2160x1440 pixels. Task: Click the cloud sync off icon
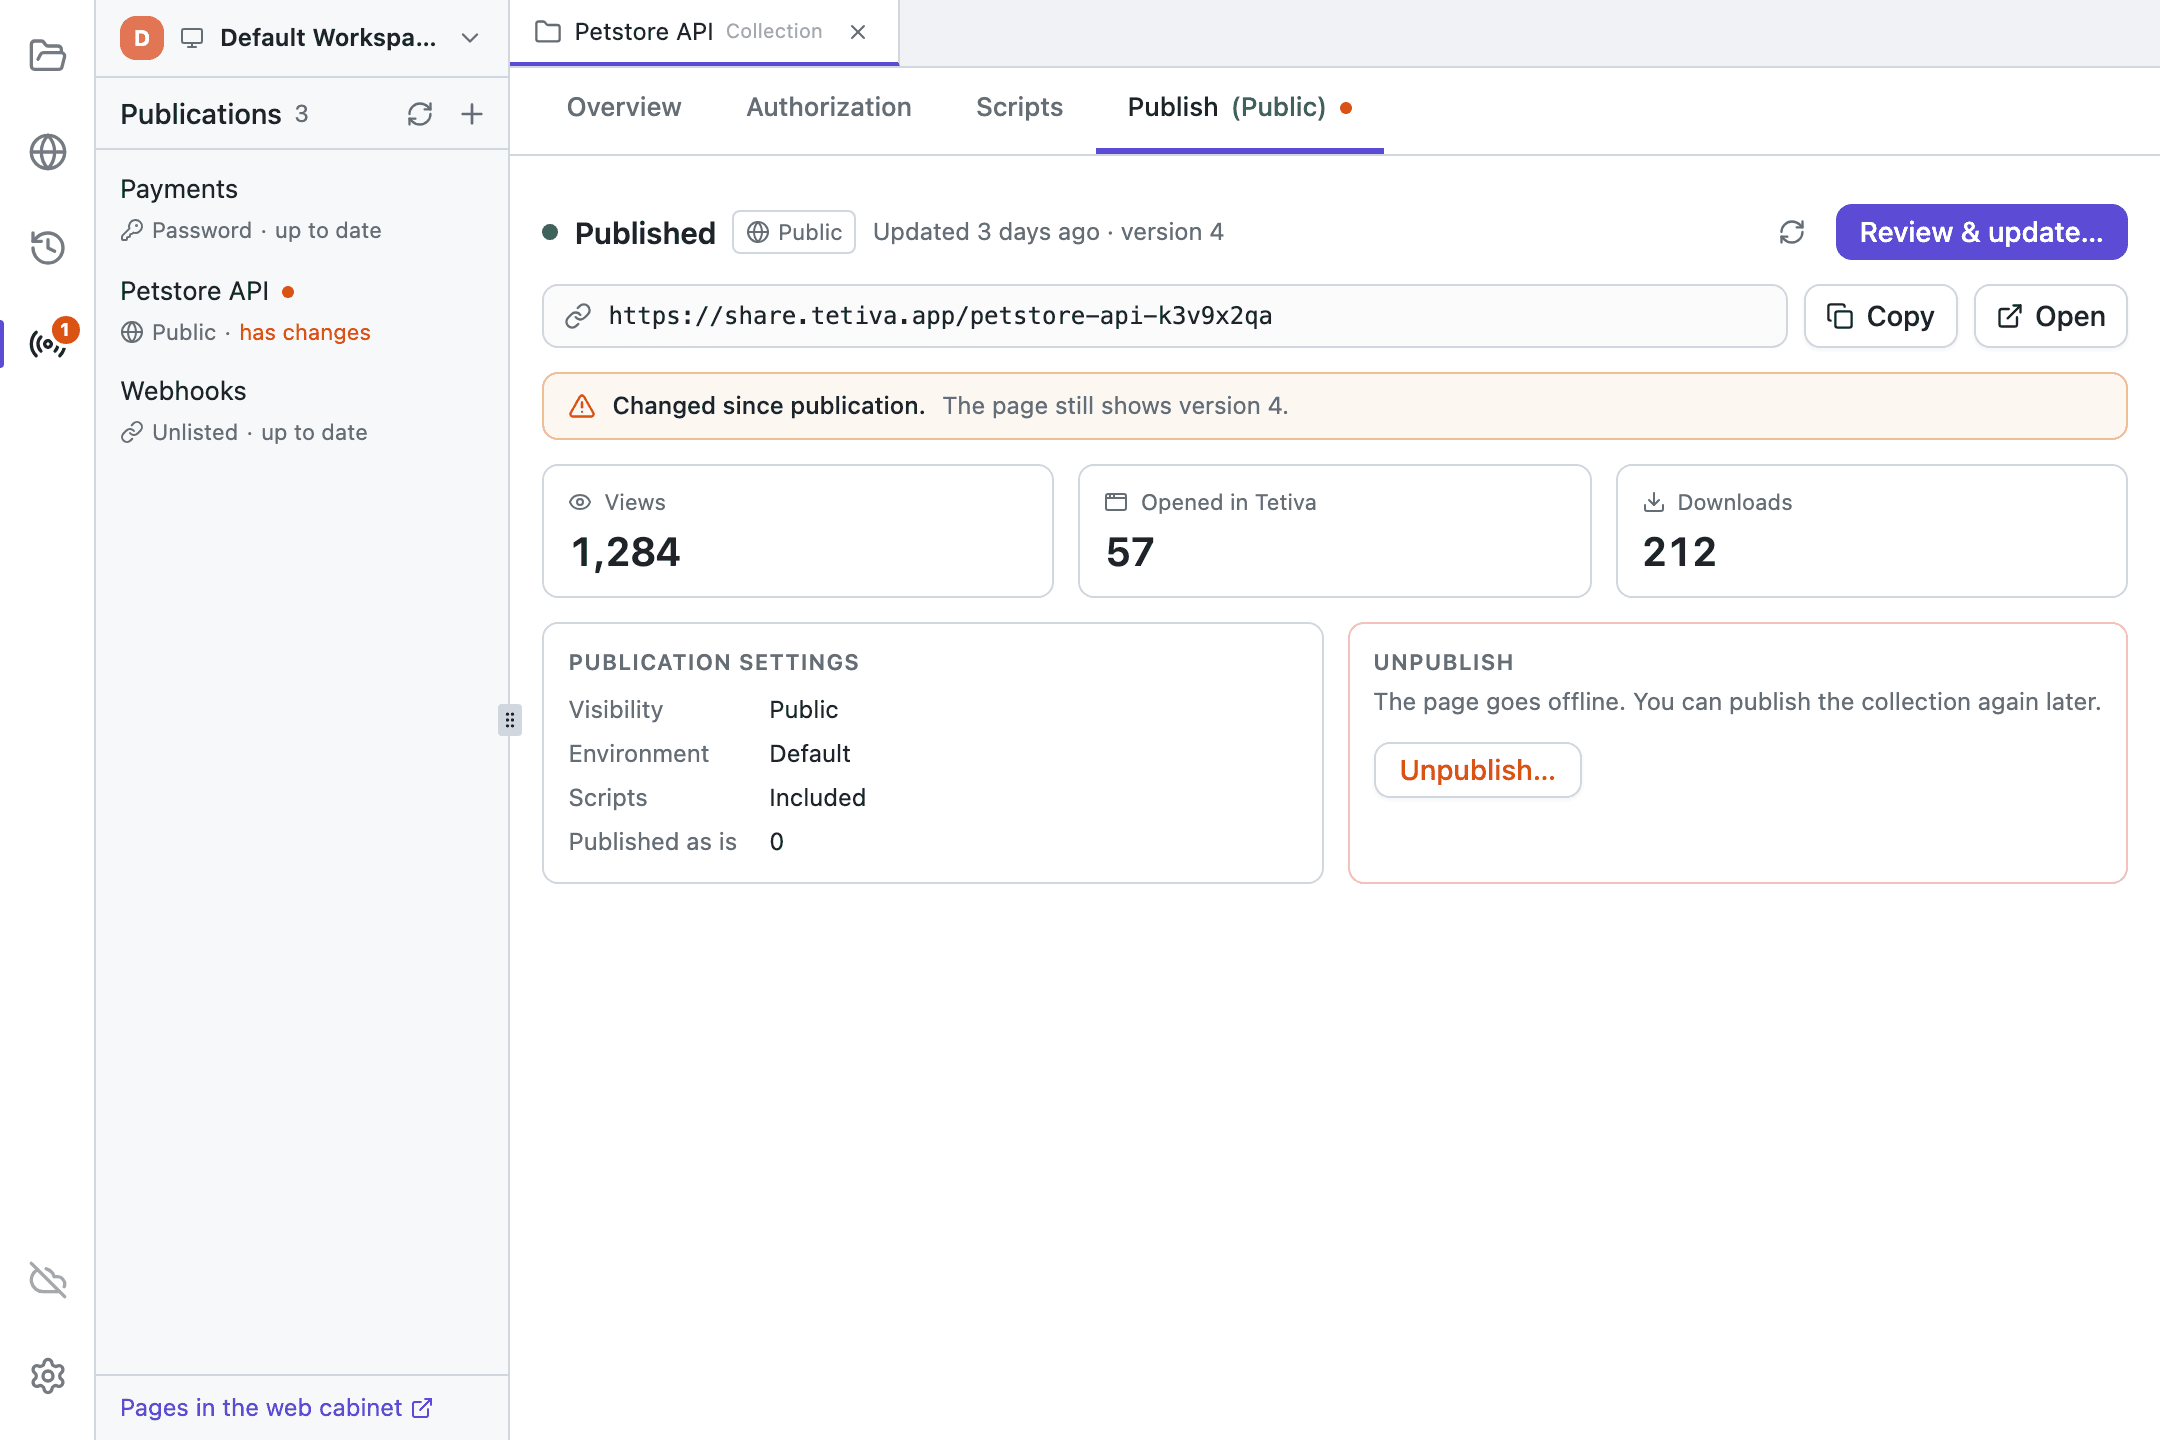point(47,1280)
